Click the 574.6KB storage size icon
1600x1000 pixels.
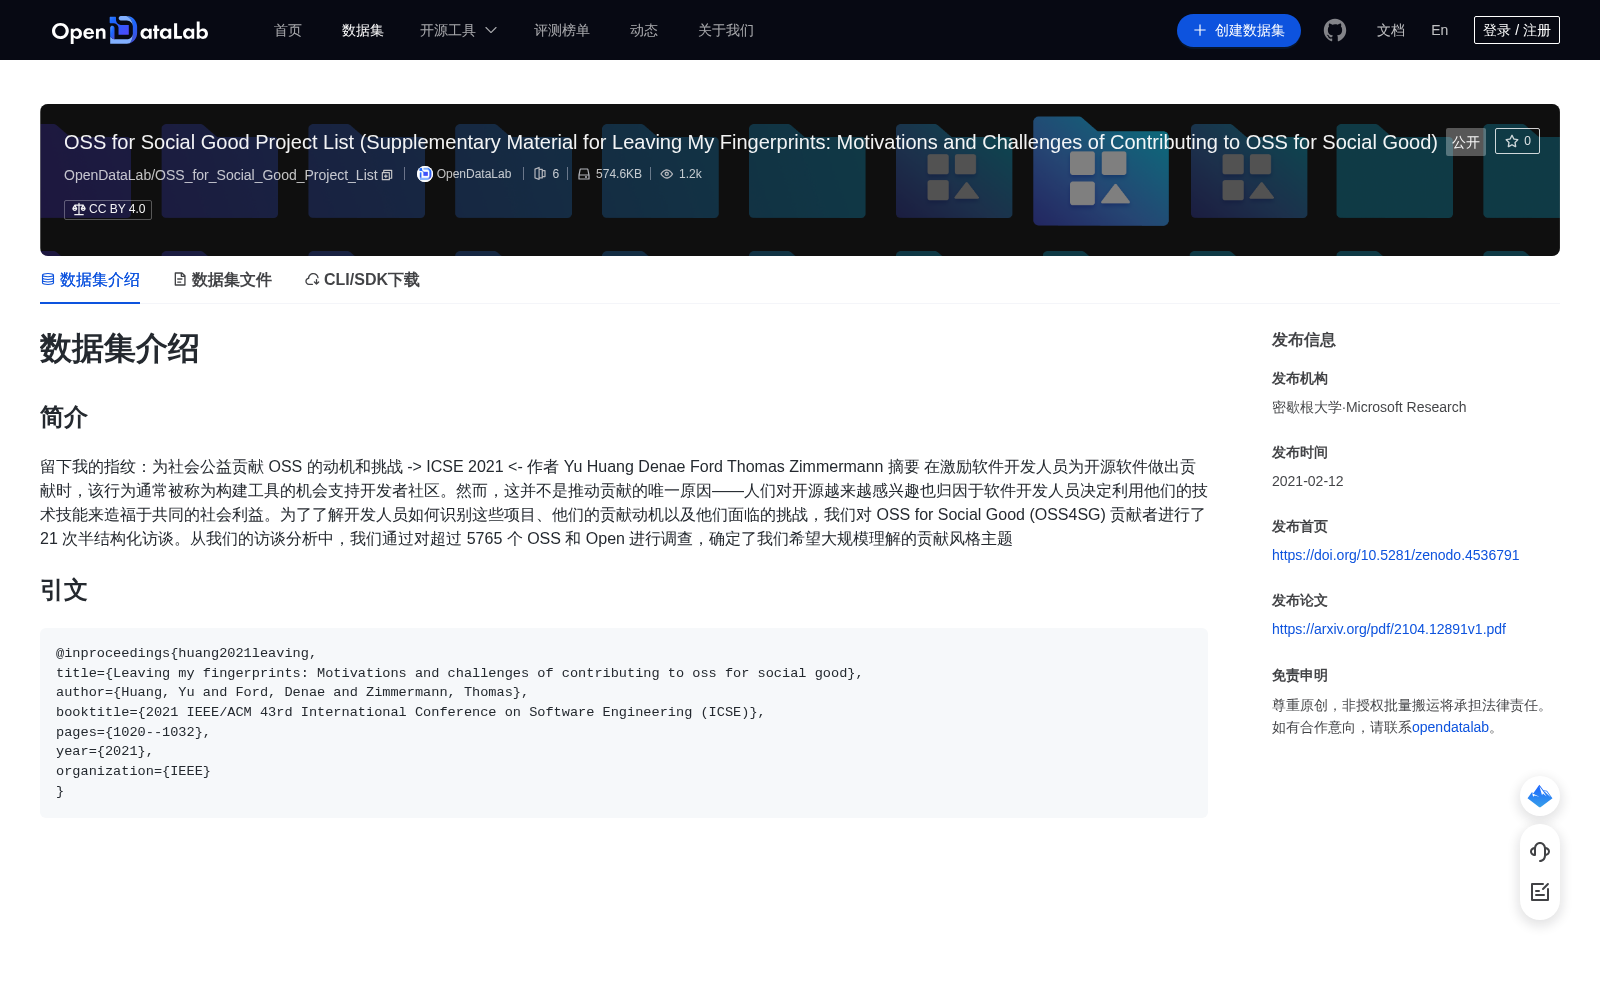pos(584,174)
